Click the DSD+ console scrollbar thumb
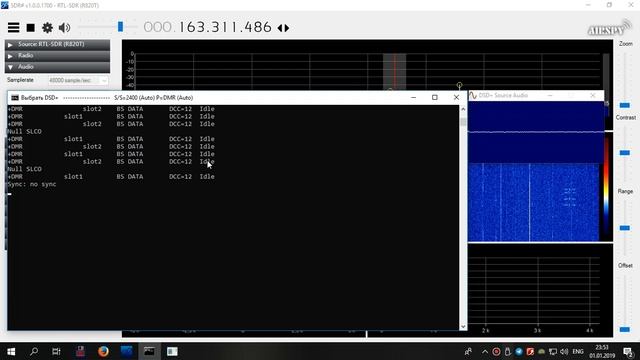Screen dimensions: 640x360 click(463, 122)
